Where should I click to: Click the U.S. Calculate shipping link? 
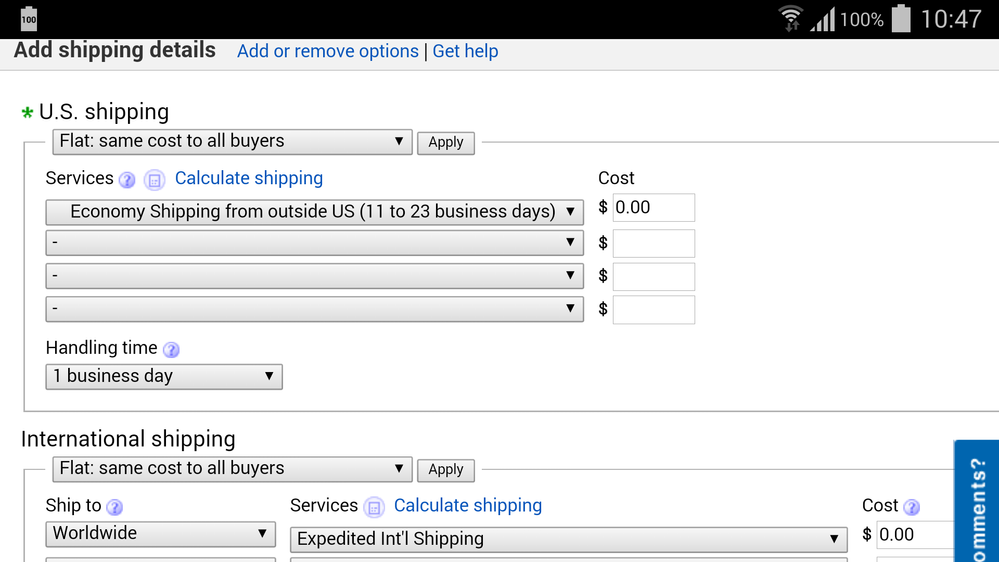pos(249,178)
